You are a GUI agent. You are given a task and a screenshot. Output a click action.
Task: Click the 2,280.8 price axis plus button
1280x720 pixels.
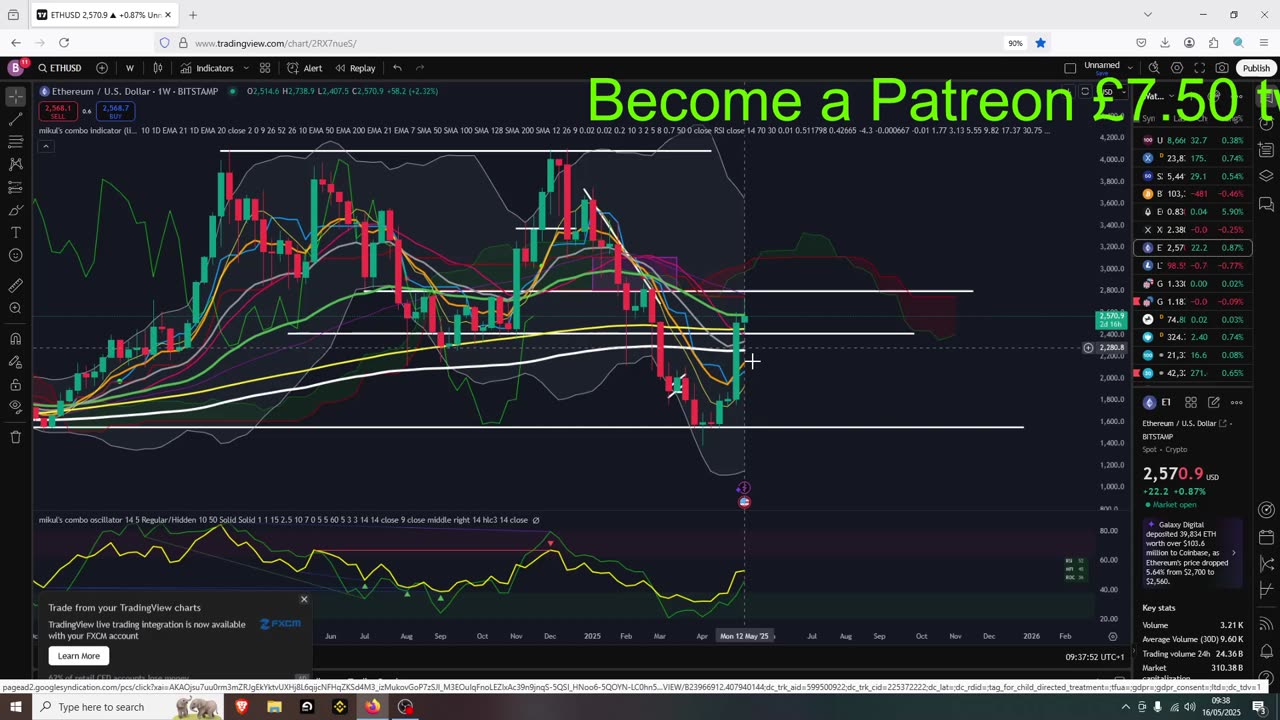click(1088, 348)
